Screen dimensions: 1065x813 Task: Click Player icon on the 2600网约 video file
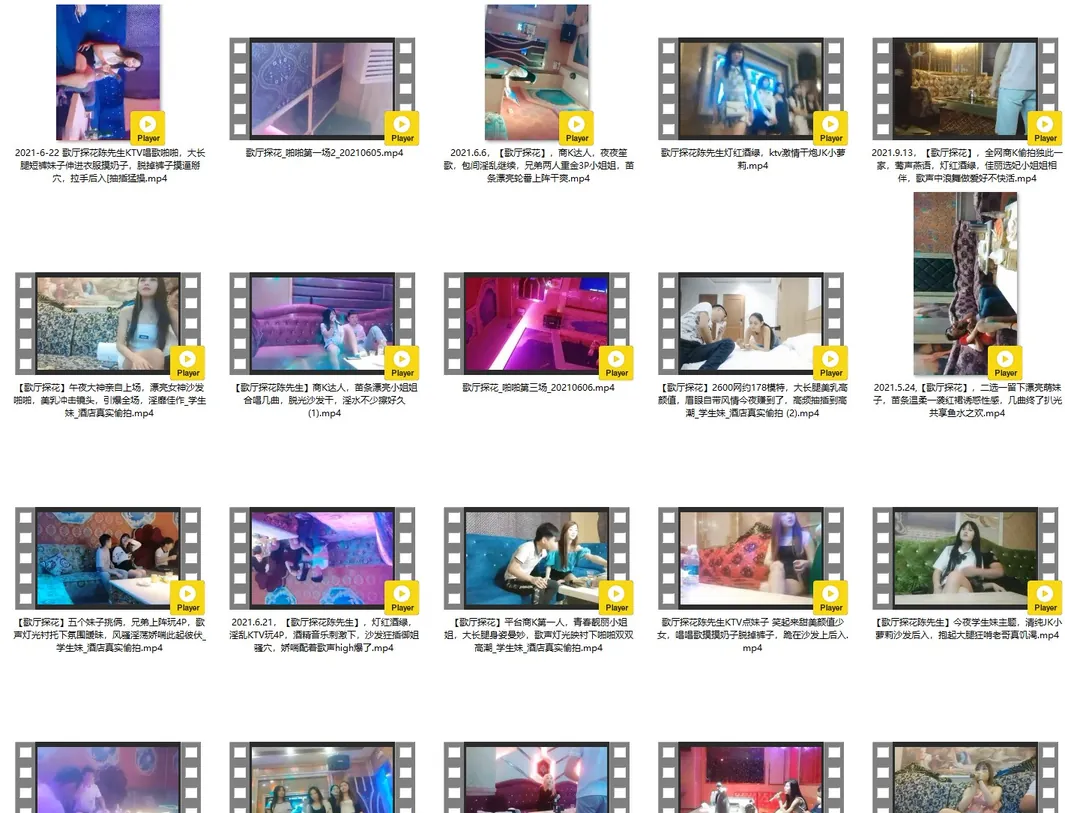click(831, 362)
